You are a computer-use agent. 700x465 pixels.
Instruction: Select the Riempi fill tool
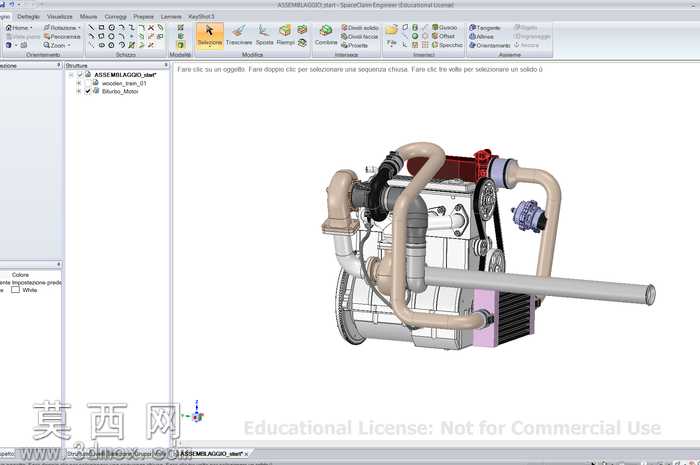pyautogui.click(x=285, y=36)
